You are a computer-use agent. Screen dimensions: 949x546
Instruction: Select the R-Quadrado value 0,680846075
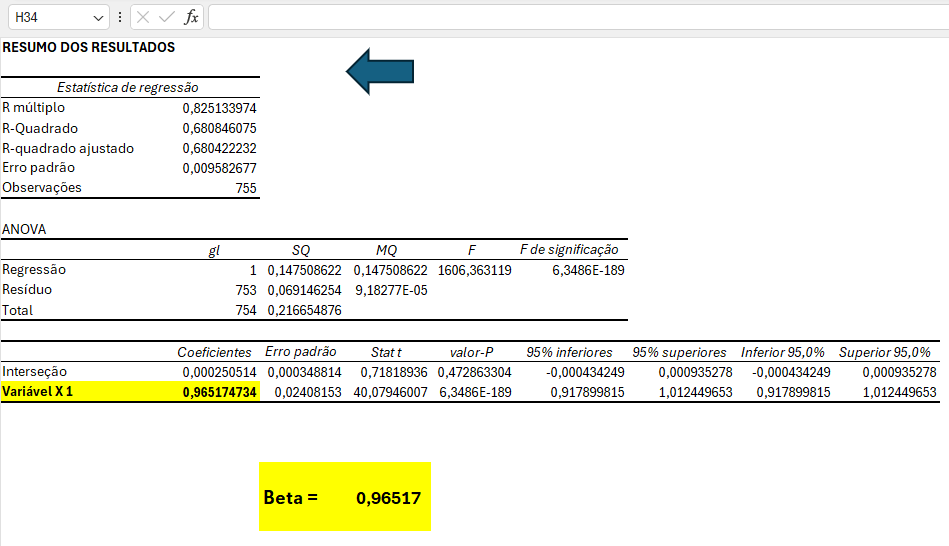pyautogui.click(x=219, y=128)
